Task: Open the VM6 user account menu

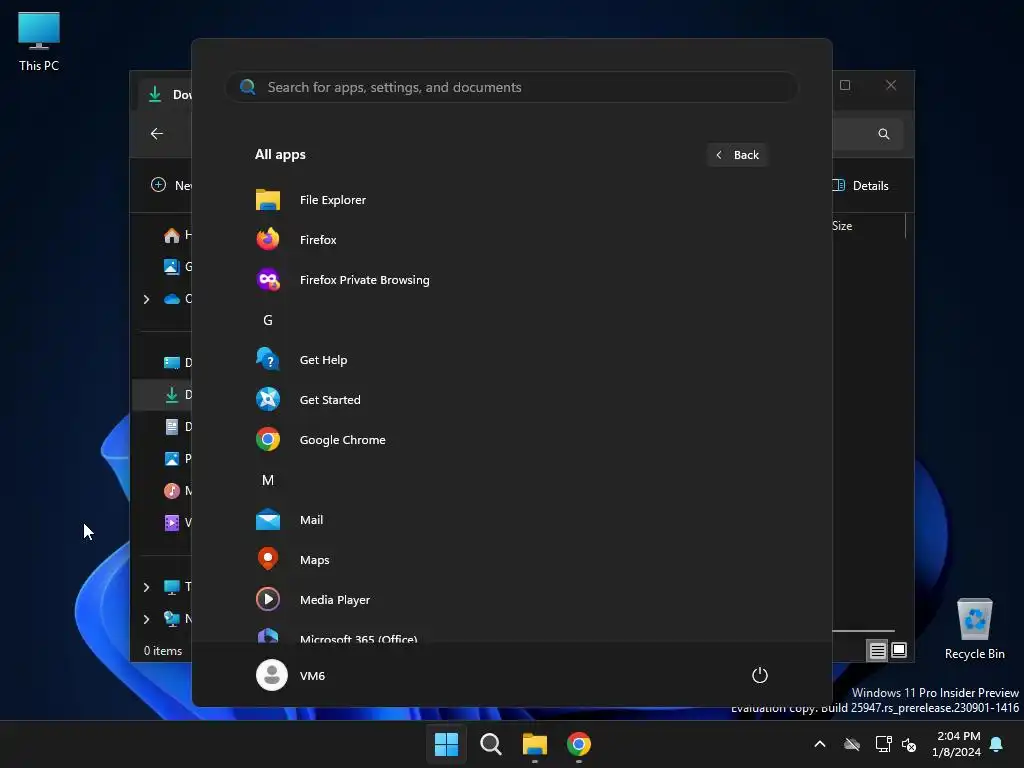Action: pyautogui.click(x=291, y=675)
